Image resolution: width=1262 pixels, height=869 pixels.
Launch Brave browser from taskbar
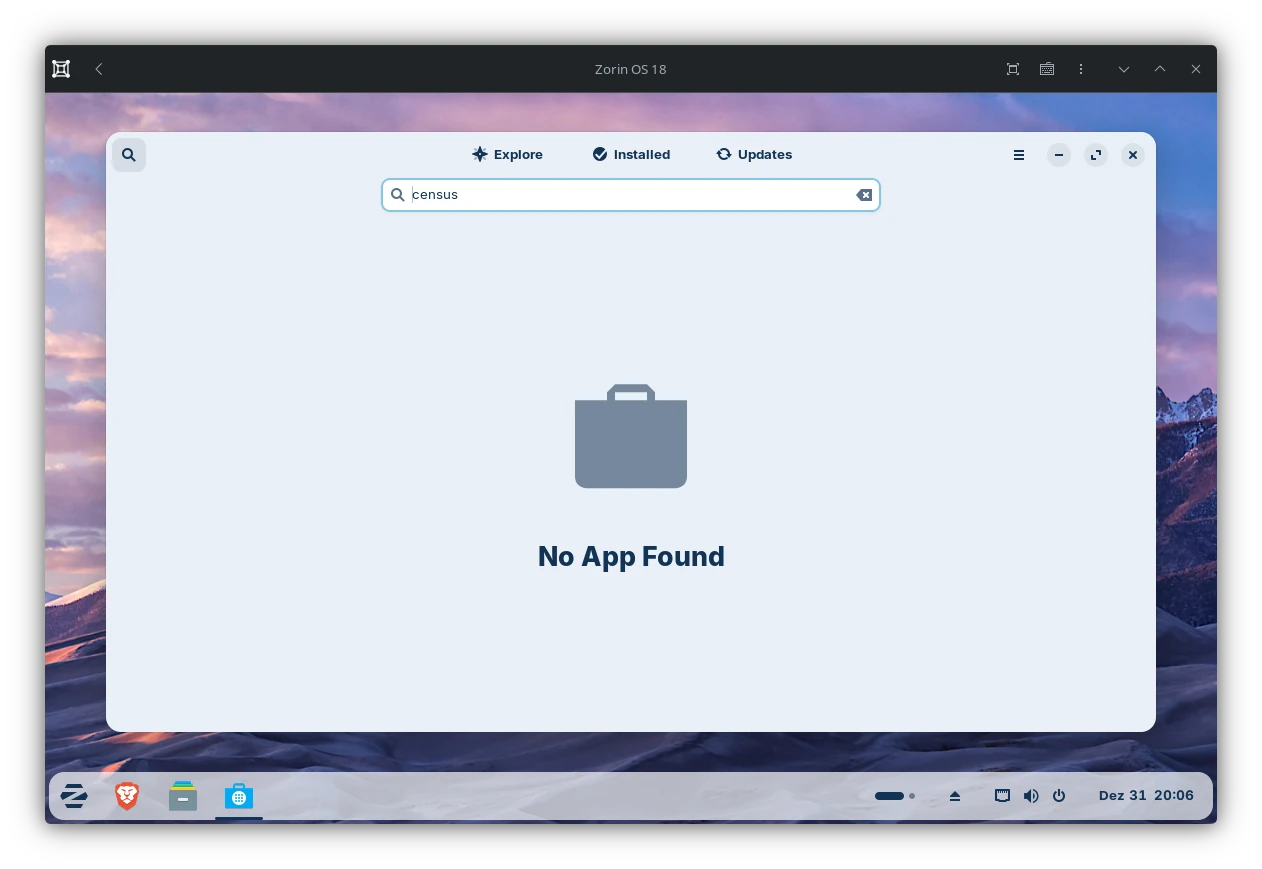[127, 796]
